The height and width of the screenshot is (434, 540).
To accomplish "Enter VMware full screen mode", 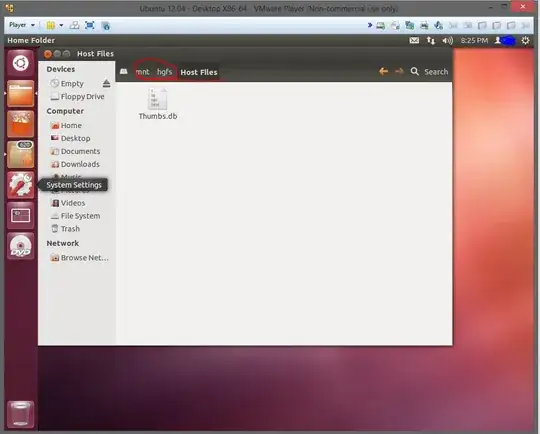I will tap(90, 25).
